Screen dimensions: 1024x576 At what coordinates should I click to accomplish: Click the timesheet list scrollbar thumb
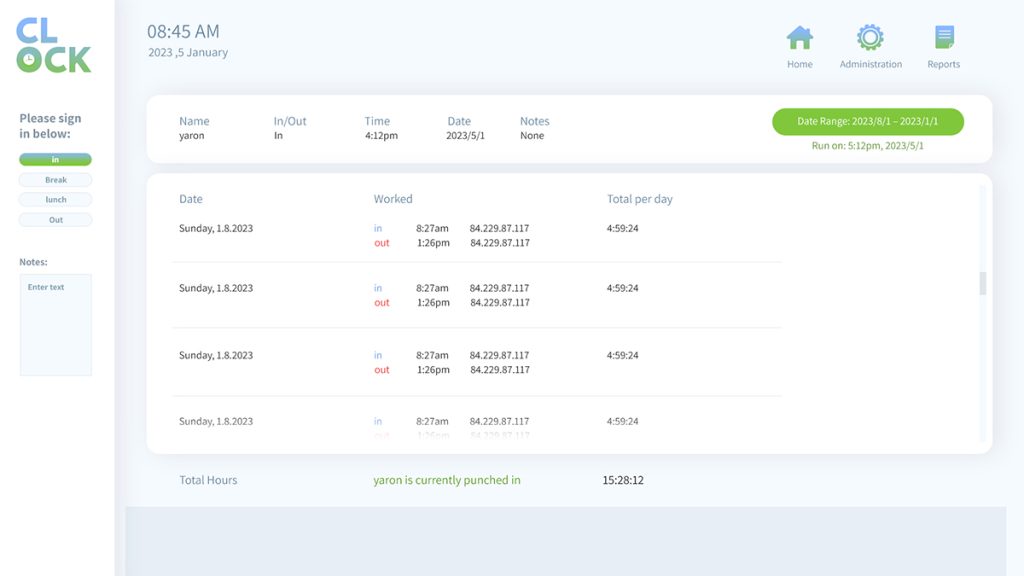click(x=983, y=283)
